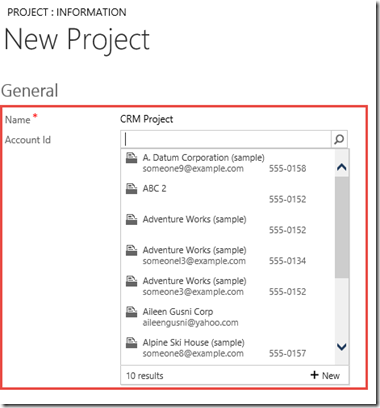Click the General section heading

30,91
